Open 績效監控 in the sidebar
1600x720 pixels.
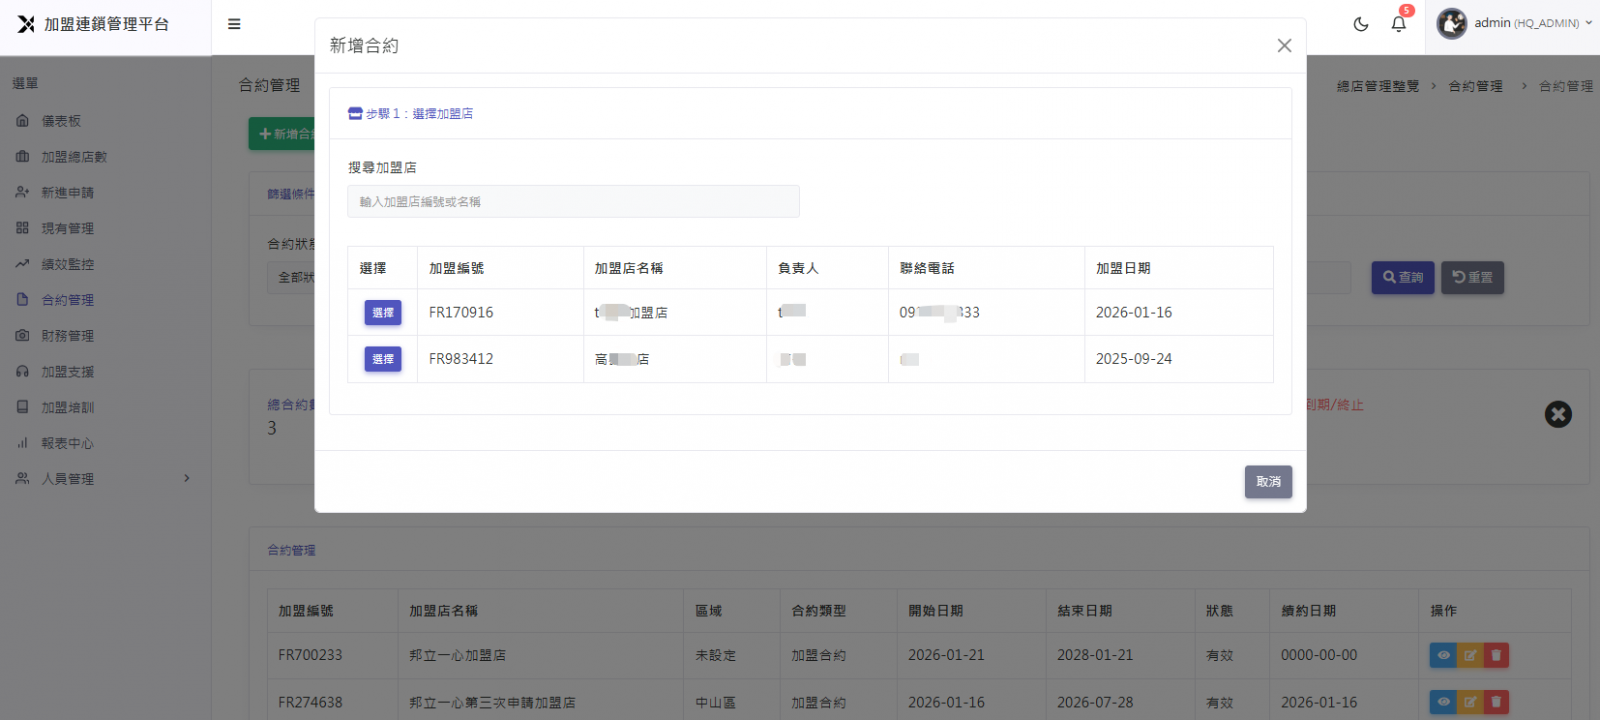67,265
